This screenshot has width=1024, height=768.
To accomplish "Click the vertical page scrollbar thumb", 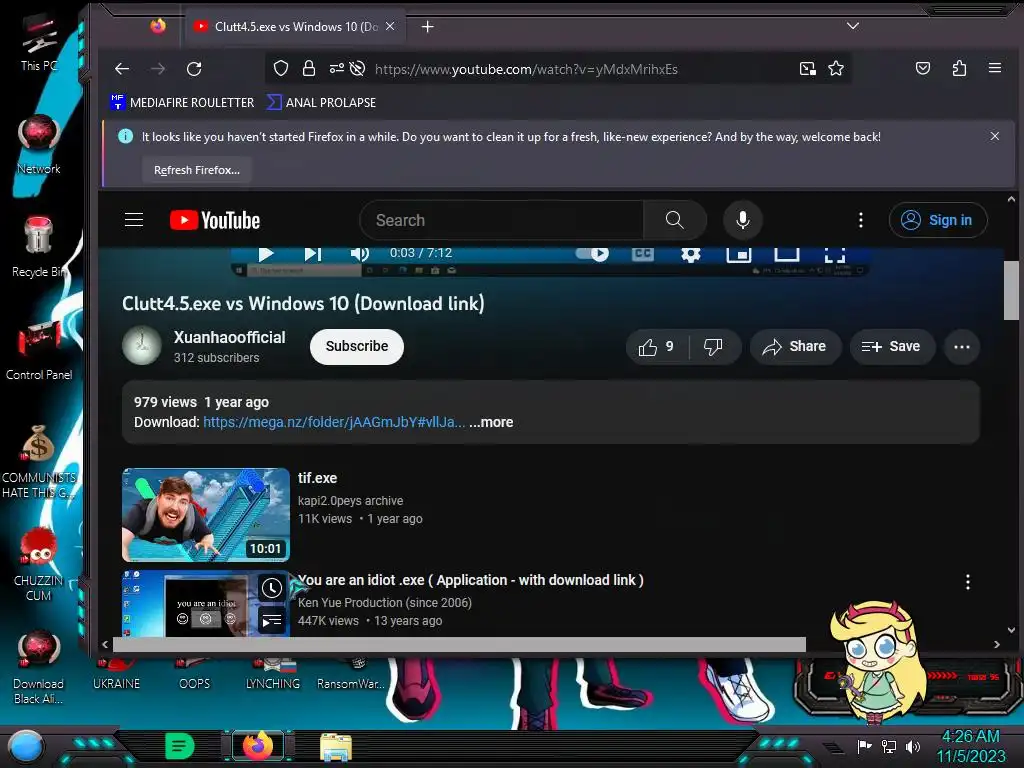I will coord(1011,290).
